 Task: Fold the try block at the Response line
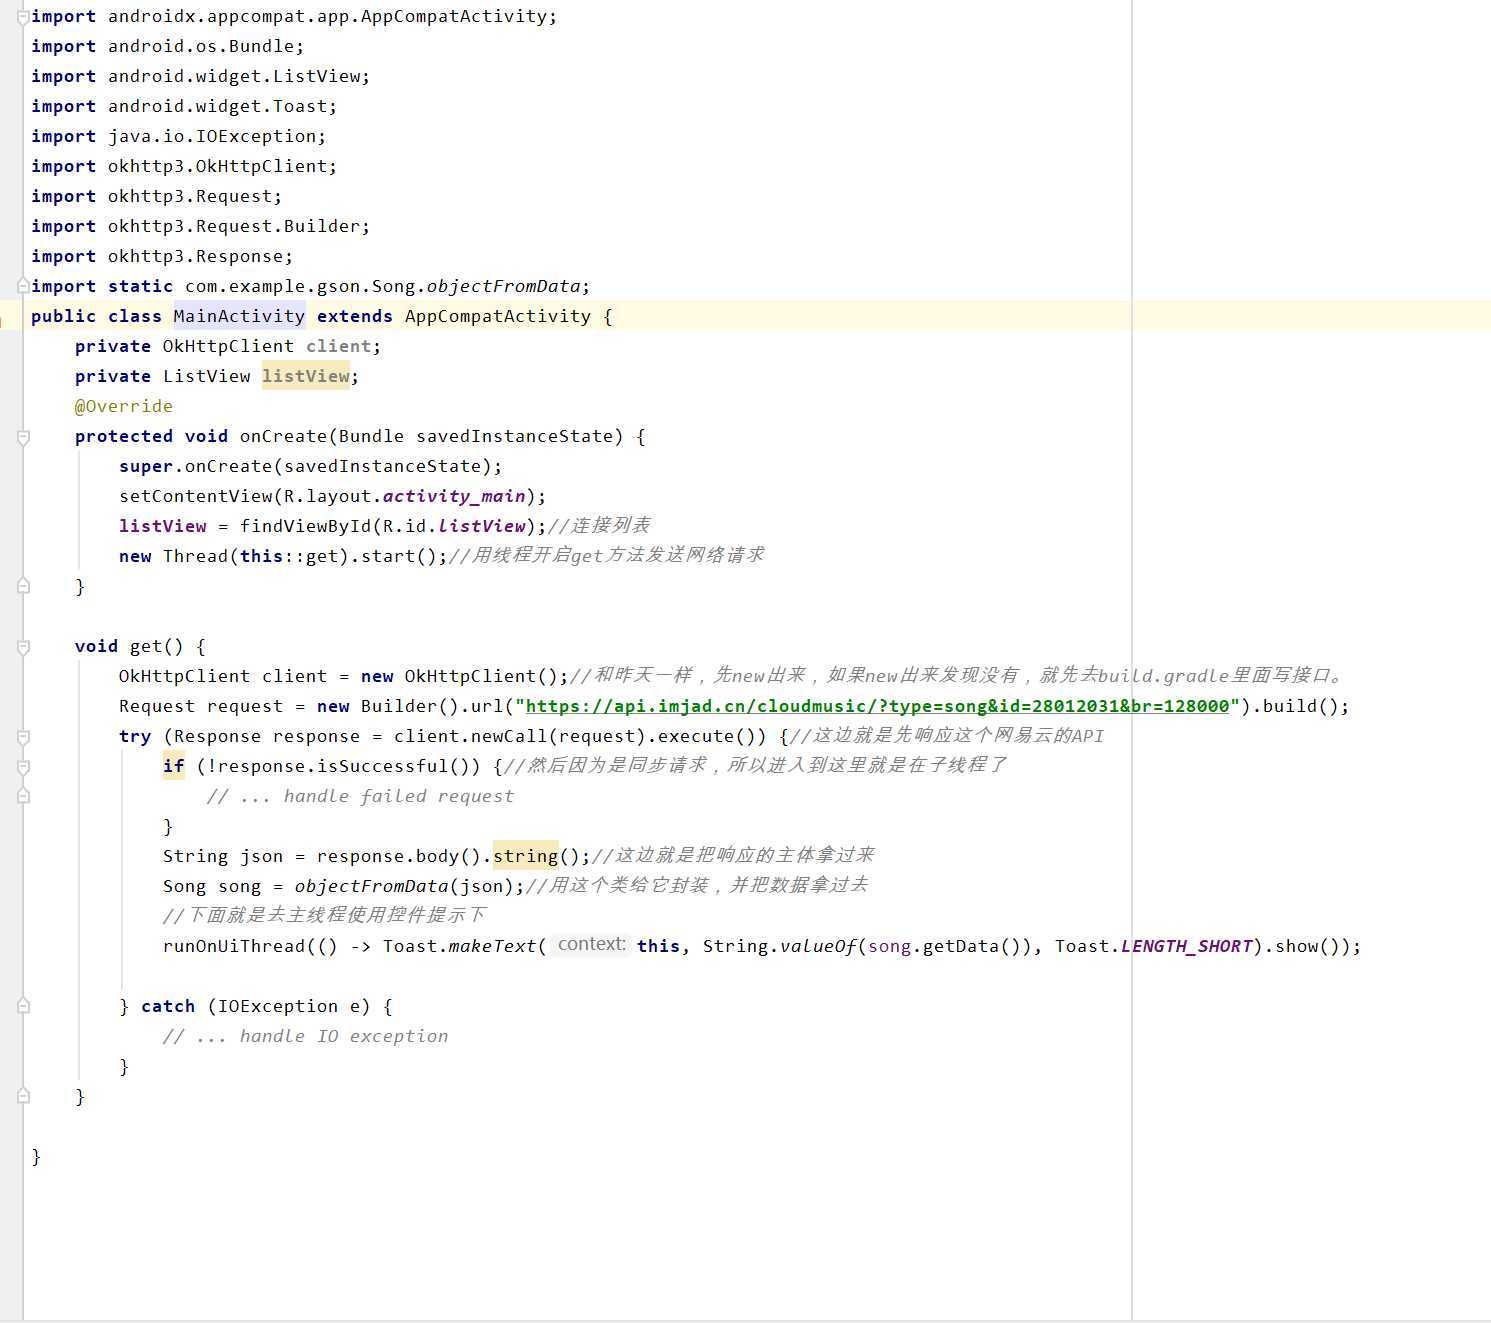click(24, 737)
